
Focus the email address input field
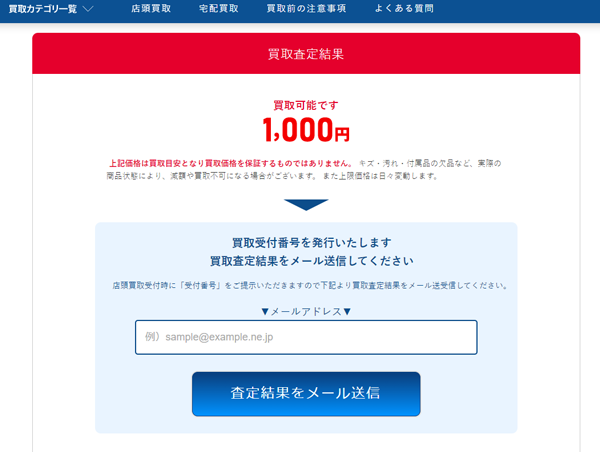(x=306, y=337)
